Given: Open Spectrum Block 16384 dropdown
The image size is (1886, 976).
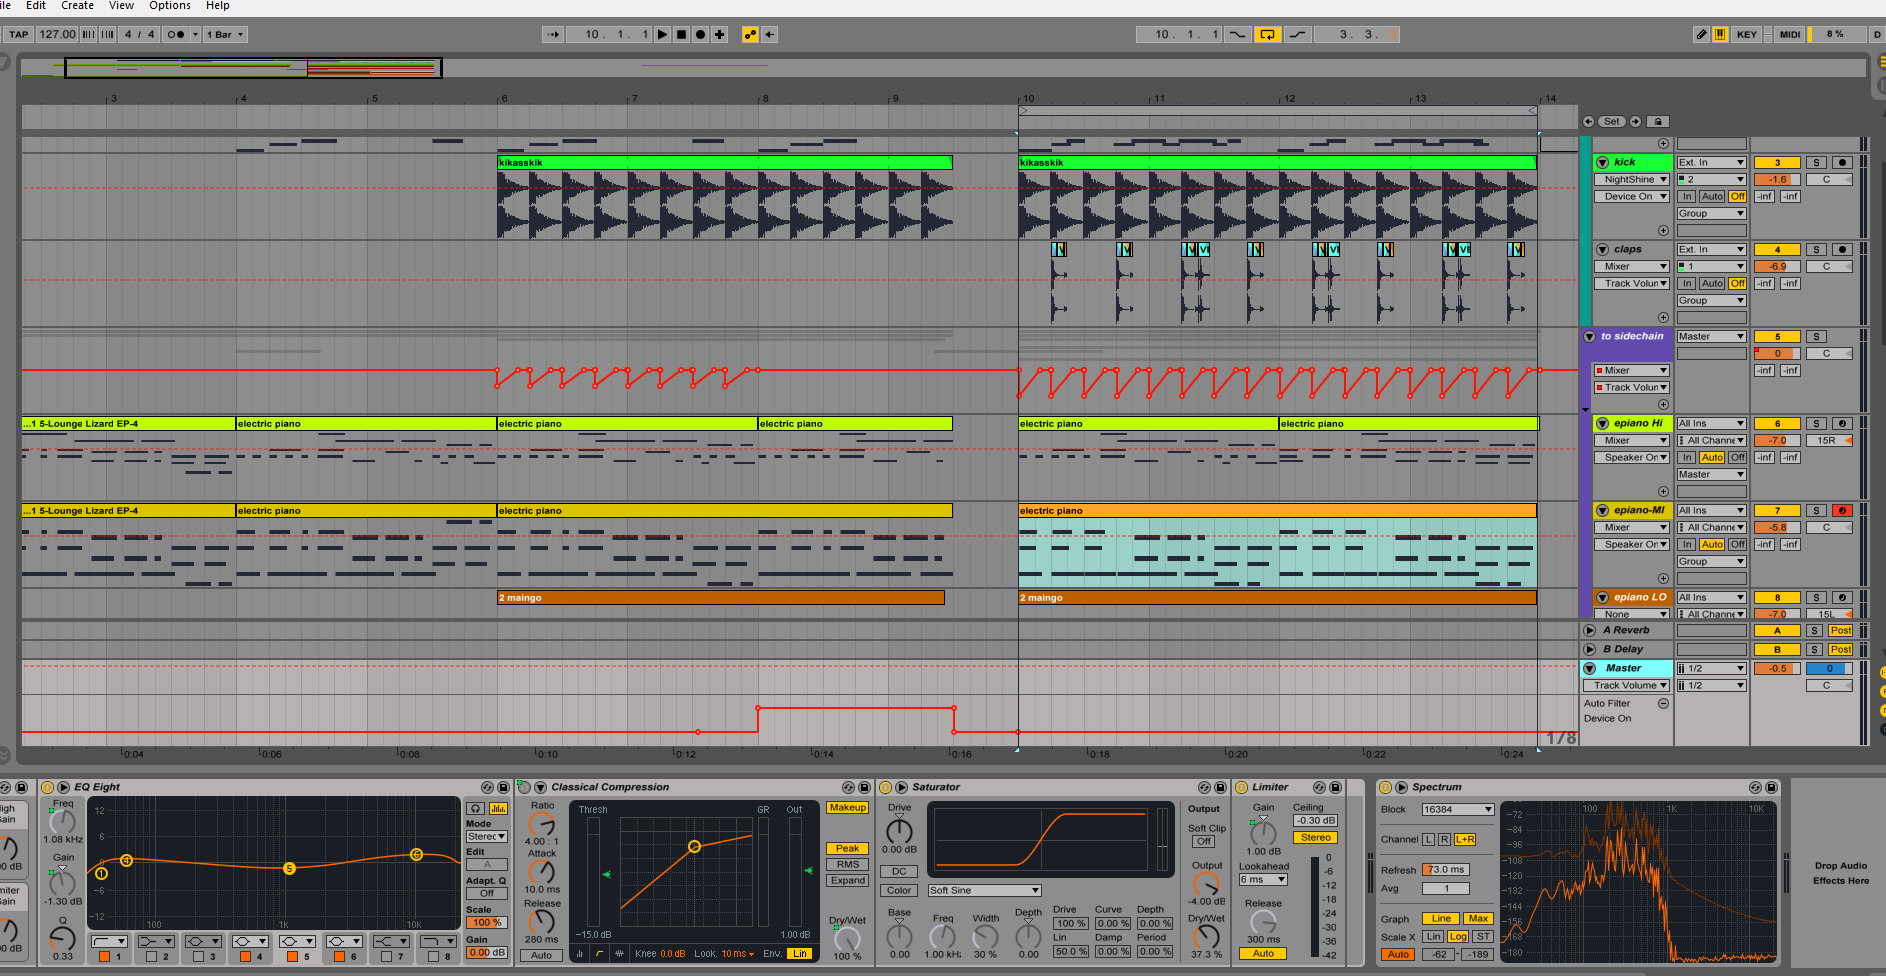Looking at the screenshot, I should tap(1458, 809).
